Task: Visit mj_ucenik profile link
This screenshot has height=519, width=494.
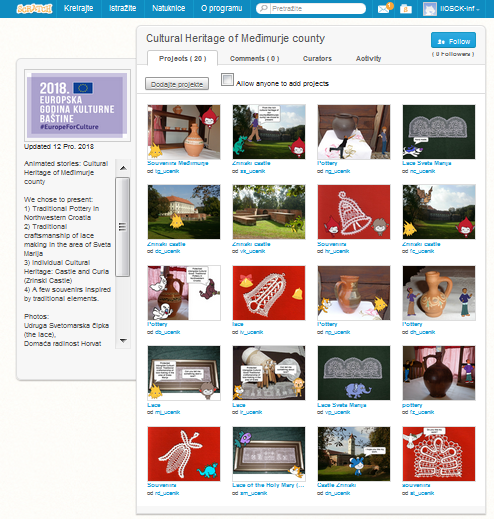Action: tap(167, 412)
